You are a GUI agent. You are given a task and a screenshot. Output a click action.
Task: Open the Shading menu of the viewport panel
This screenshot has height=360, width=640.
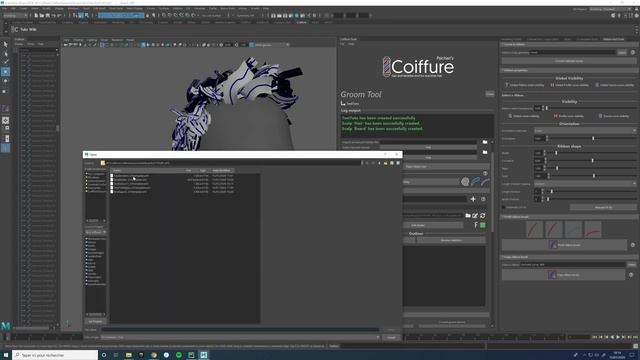78,40
